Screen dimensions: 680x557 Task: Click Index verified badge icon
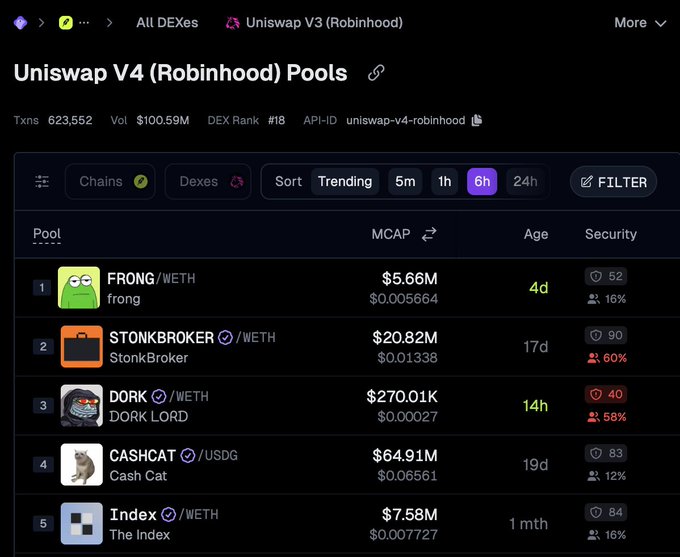tap(168, 514)
